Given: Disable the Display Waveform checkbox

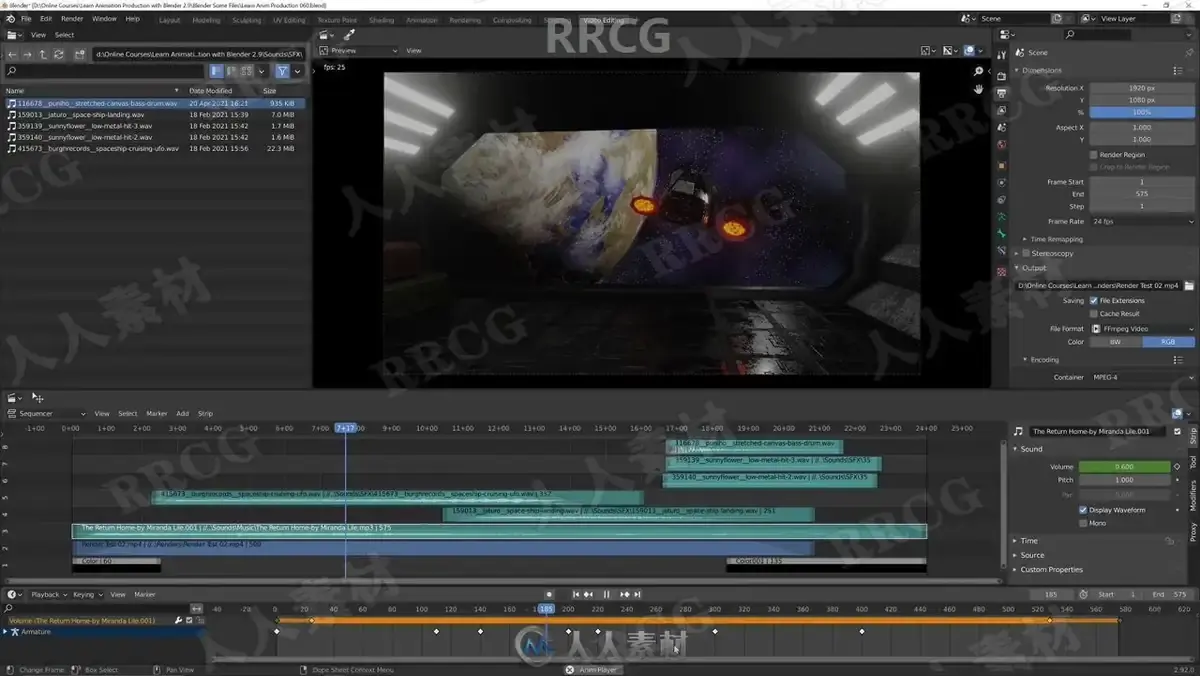Looking at the screenshot, I should pos(1083,510).
